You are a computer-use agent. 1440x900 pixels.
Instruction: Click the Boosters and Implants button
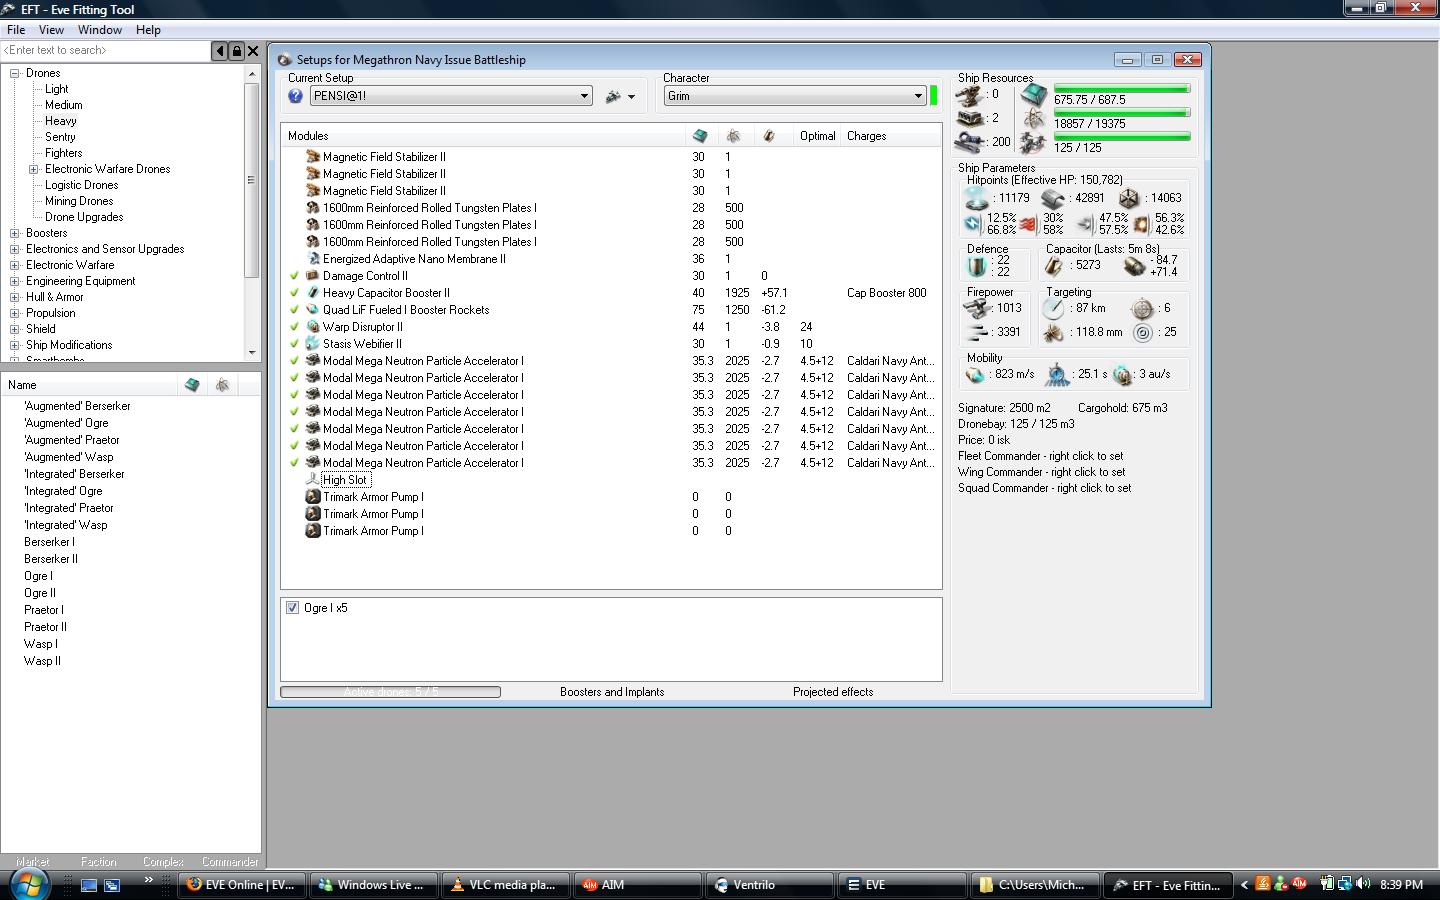click(x=612, y=692)
